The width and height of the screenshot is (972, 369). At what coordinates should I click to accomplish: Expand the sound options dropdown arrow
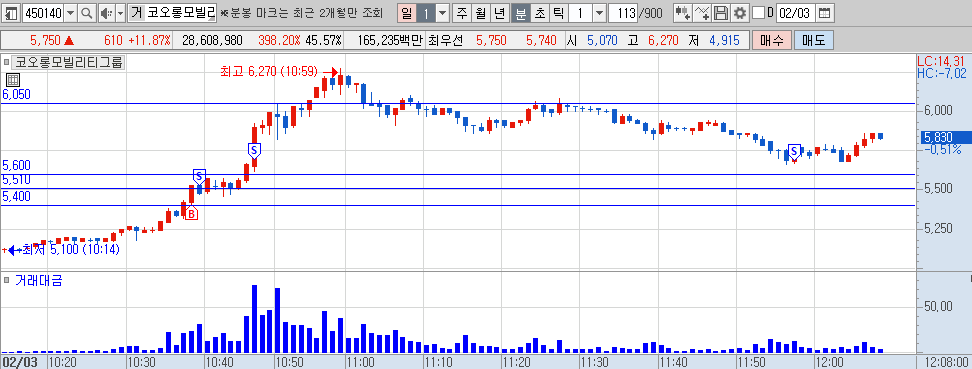tap(120, 12)
